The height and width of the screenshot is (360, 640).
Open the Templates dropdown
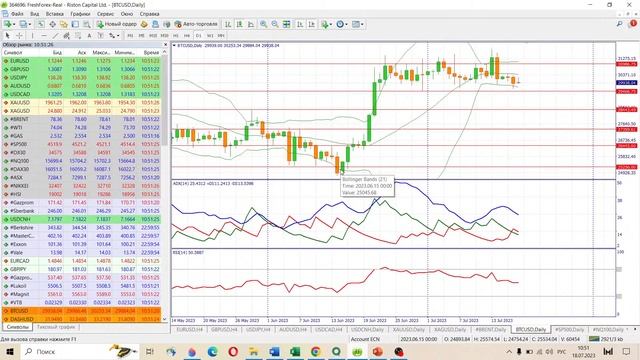pyautogui.click(x=358, y=24)
